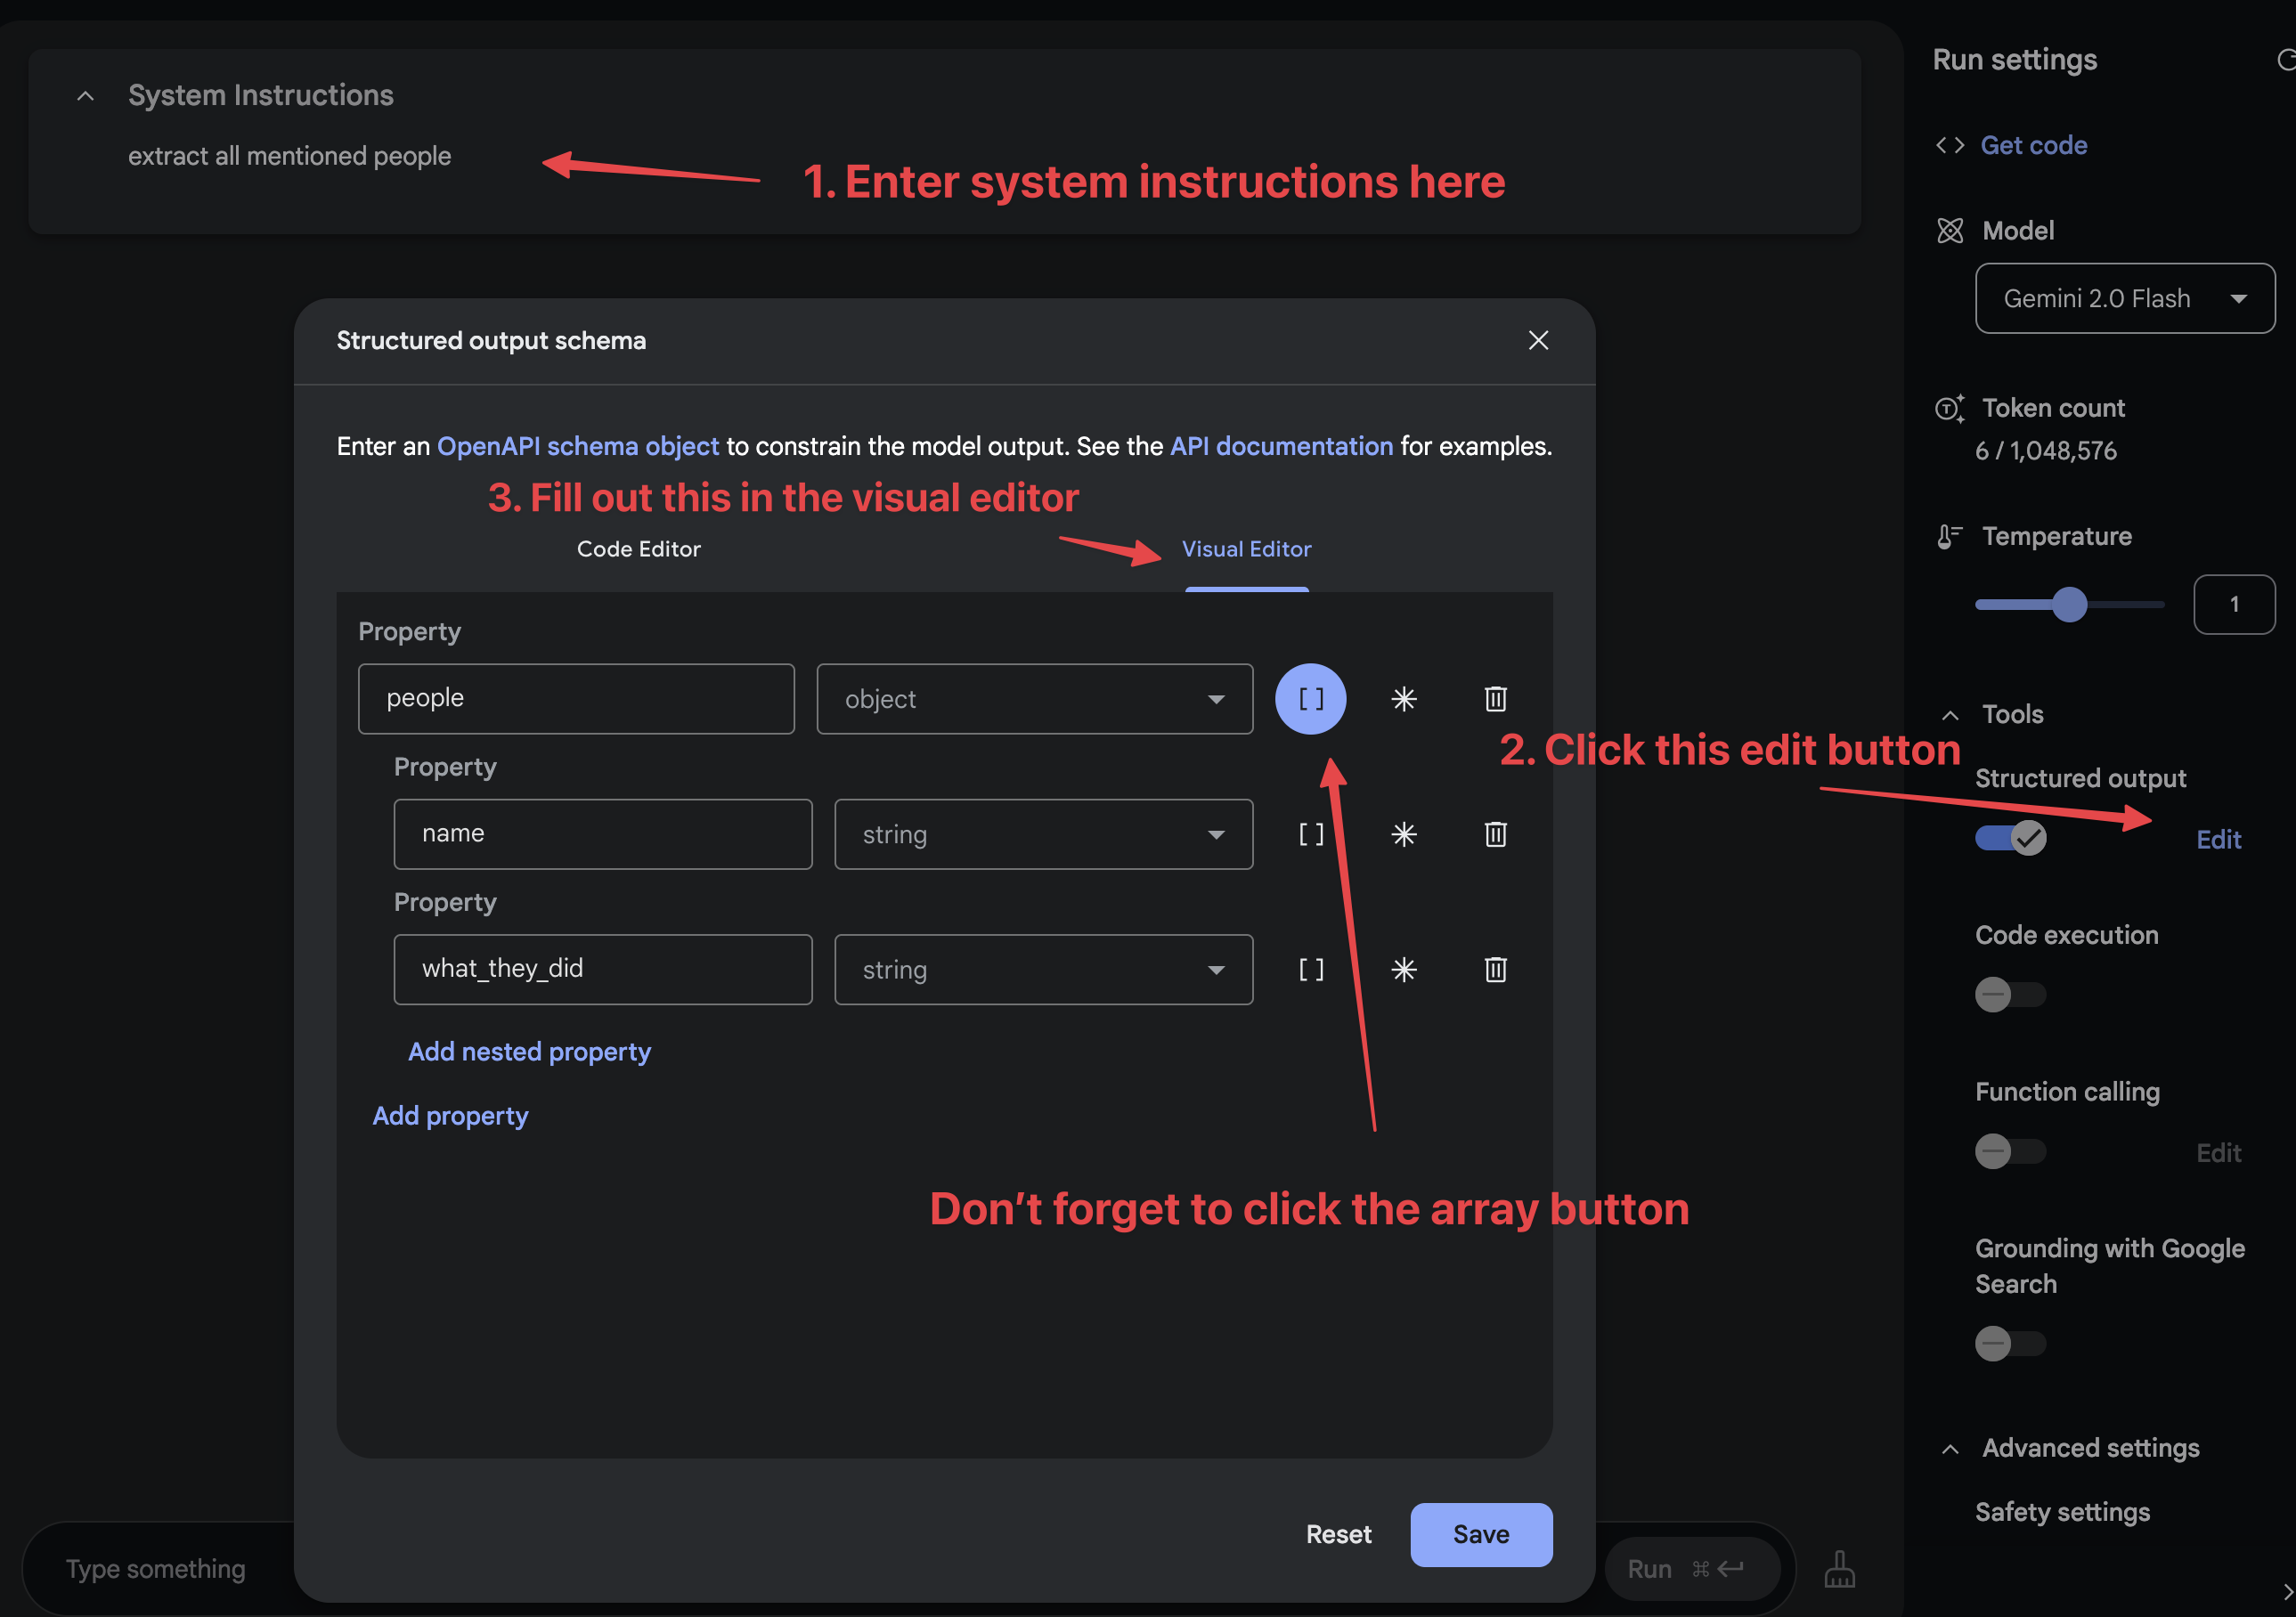Collapse the Tools section
The height and width of the screenshot is (1617, 2296).
click(1949, 715)
